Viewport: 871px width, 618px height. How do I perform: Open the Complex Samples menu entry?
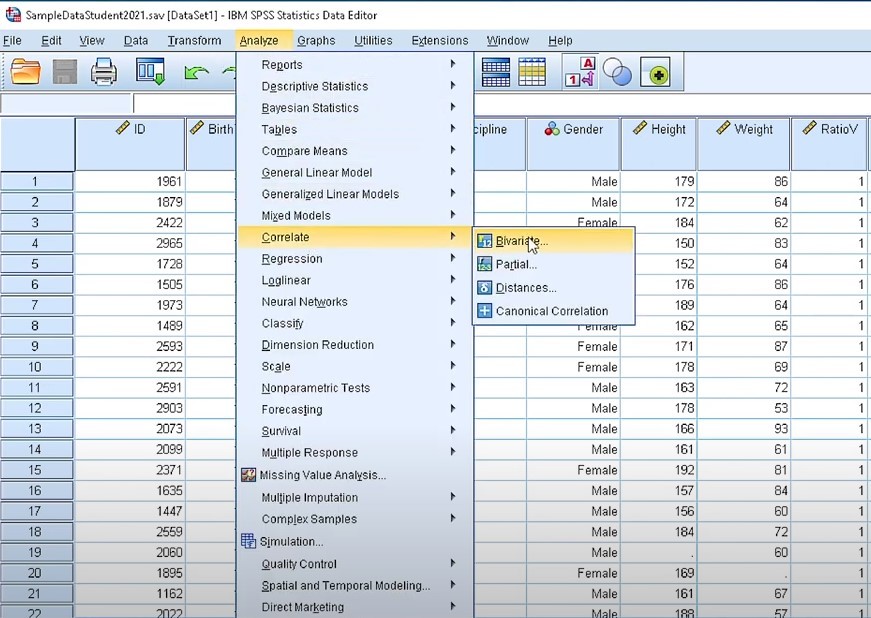[x=356, y=519]
